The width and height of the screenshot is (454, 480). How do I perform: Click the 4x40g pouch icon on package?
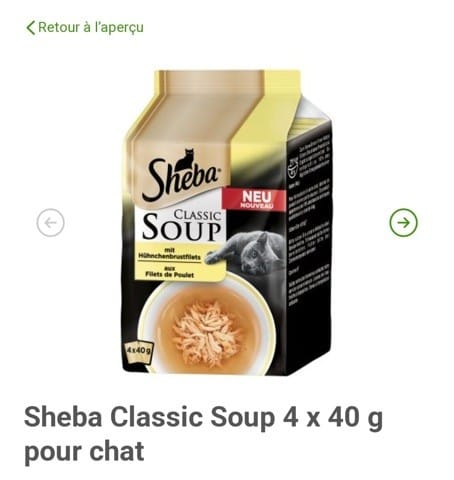pyautogui.click(x=139, y=353)
